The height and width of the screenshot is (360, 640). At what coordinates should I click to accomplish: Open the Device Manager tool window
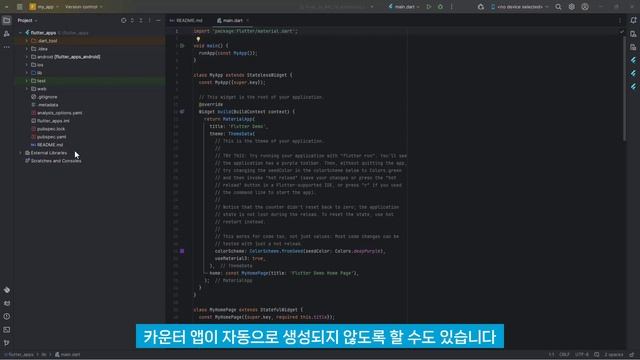click(633, 34)
